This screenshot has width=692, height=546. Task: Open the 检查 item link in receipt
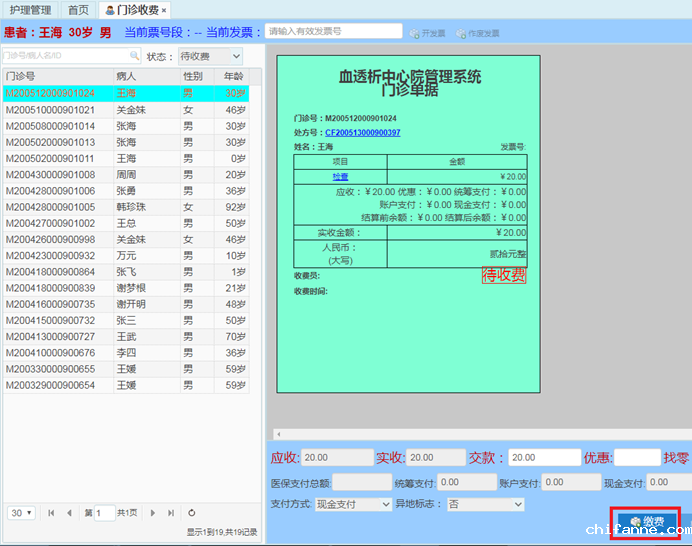click(340, 177)
